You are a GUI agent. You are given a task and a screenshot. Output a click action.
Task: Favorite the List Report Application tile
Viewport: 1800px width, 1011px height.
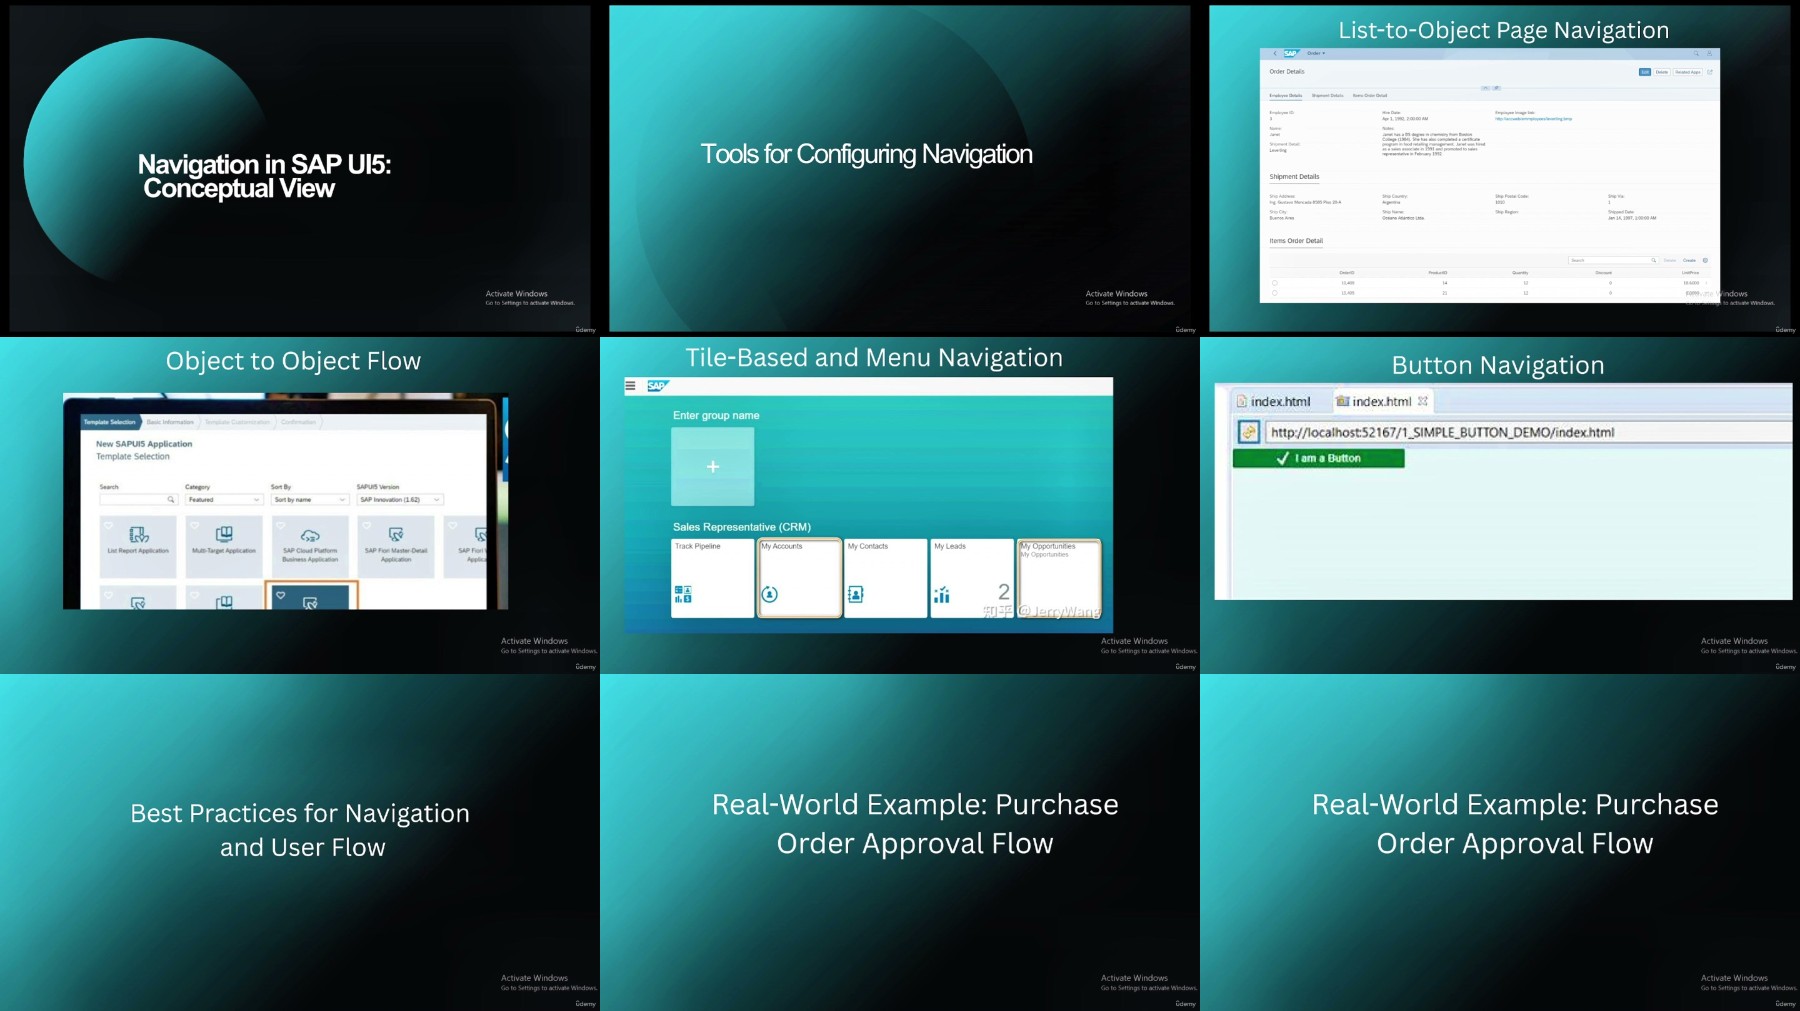point(108,526)
